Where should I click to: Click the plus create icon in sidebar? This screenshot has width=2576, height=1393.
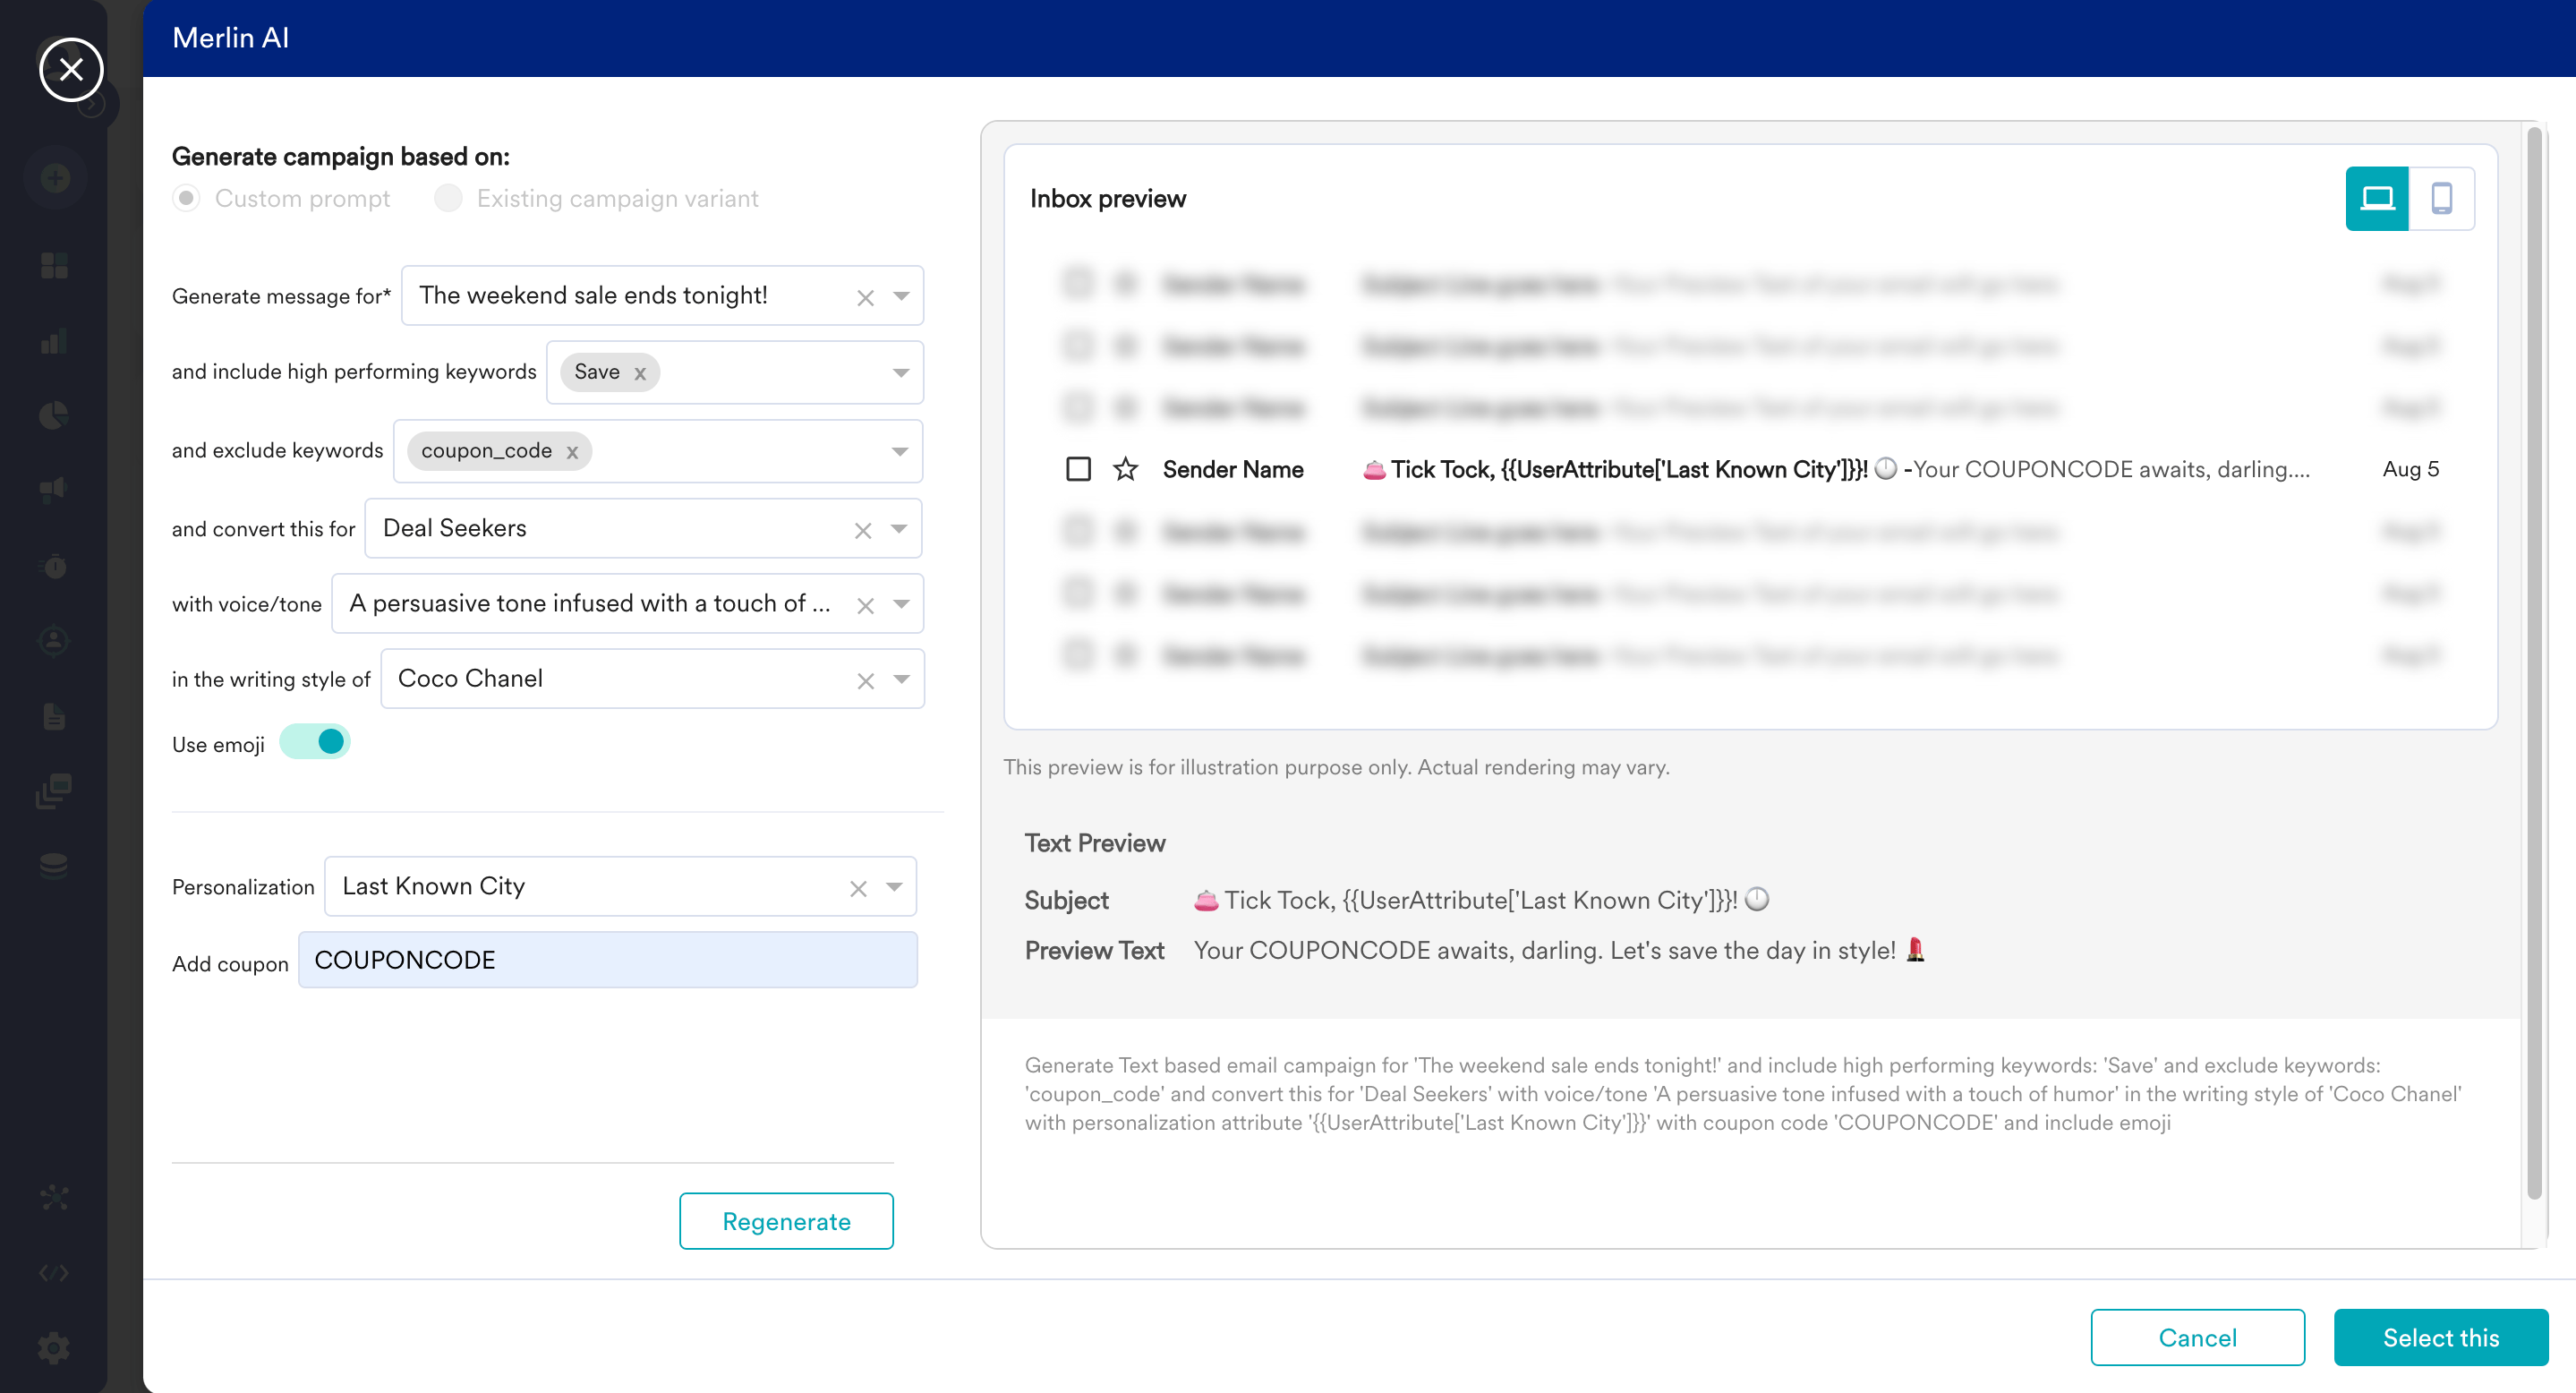[56, 178]
